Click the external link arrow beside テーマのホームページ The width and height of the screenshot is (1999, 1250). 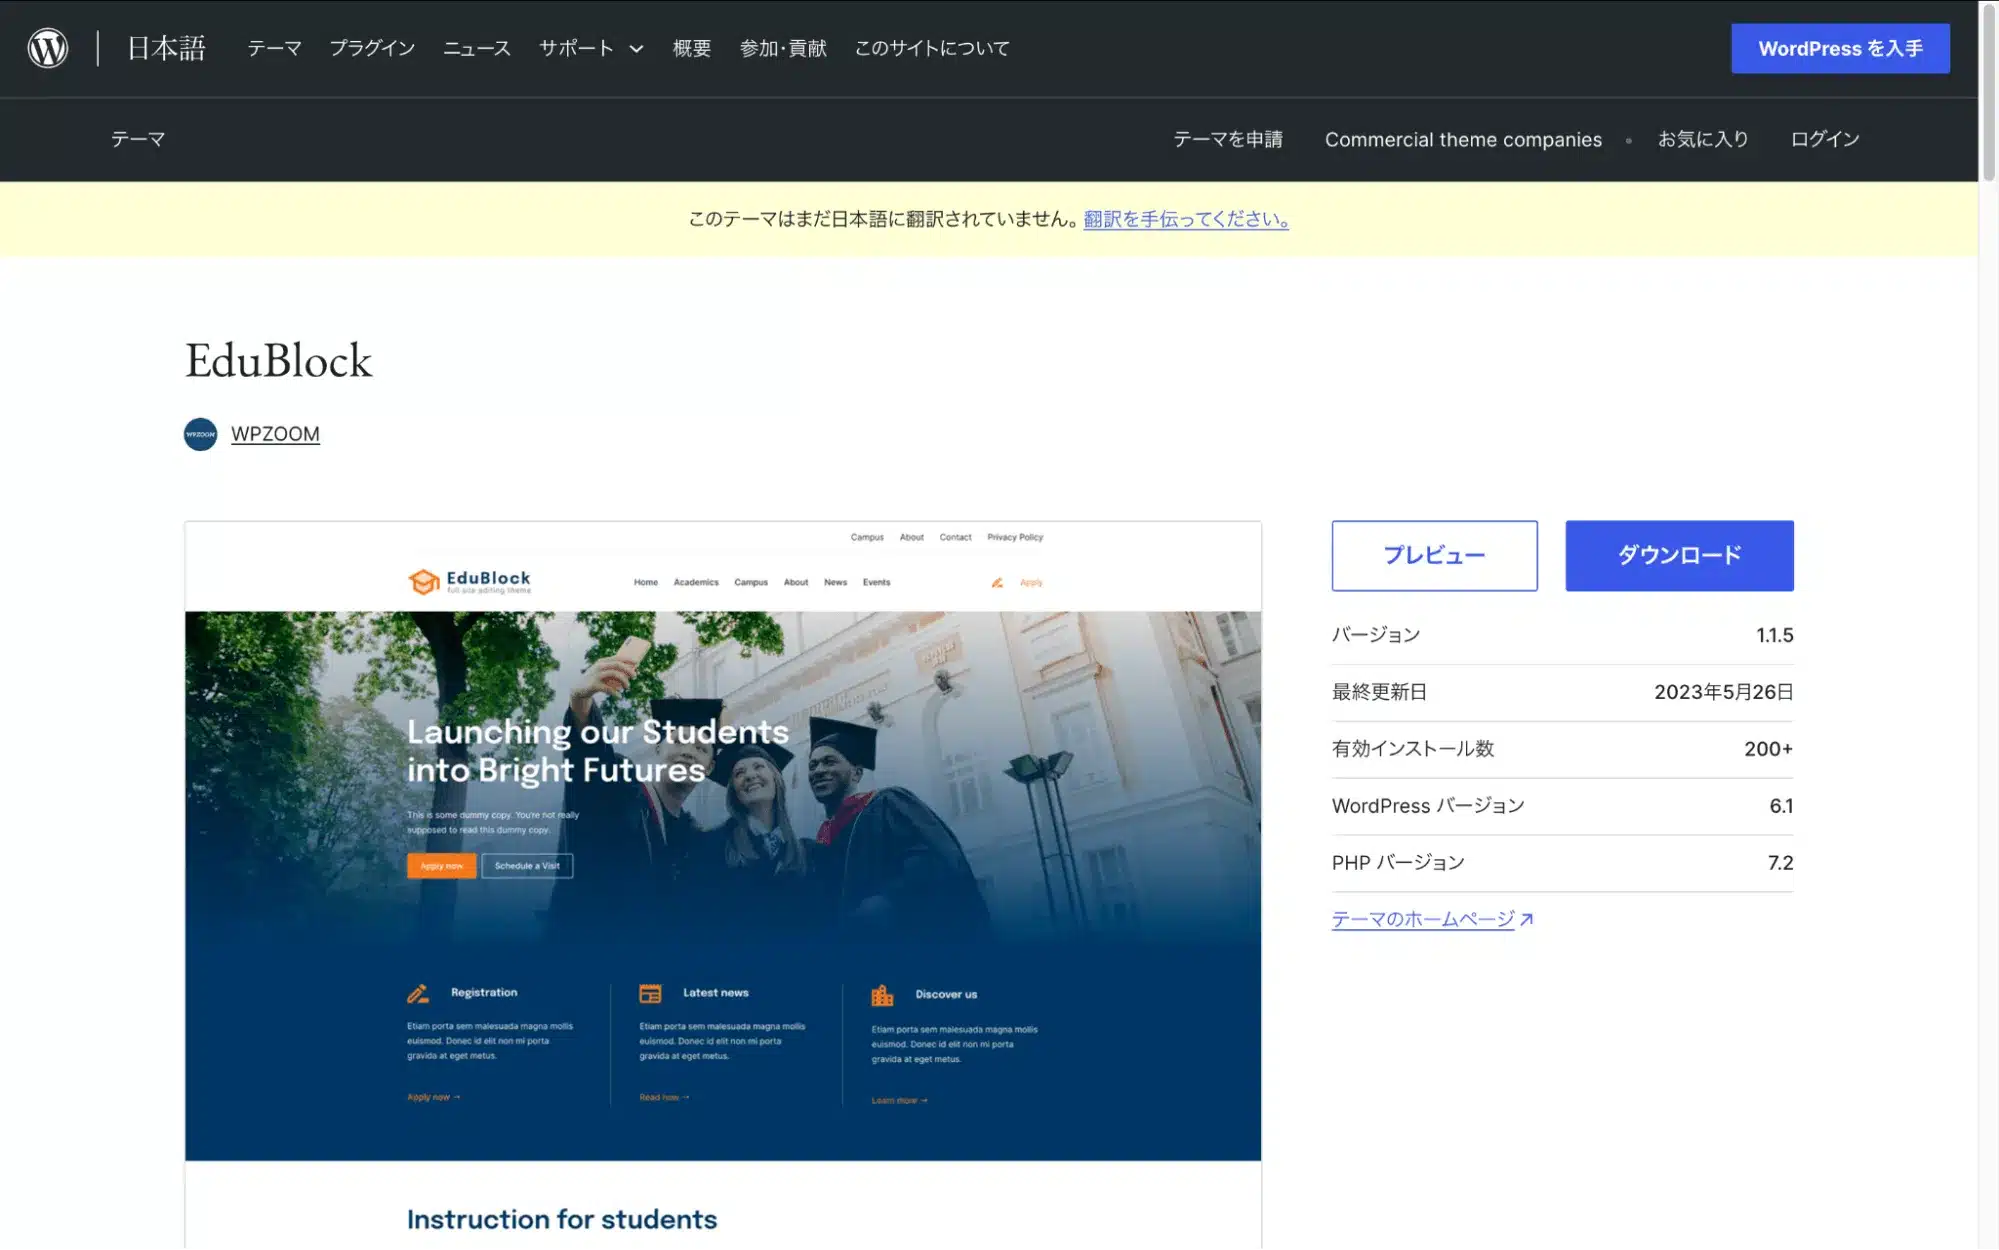click(1527, 920)
